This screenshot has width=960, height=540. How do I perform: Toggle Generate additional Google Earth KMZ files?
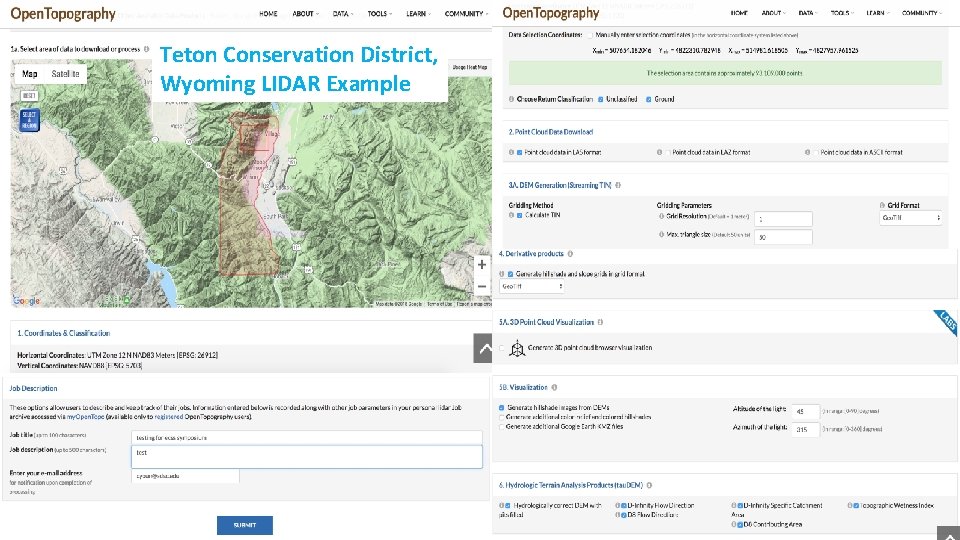[502, 427]
